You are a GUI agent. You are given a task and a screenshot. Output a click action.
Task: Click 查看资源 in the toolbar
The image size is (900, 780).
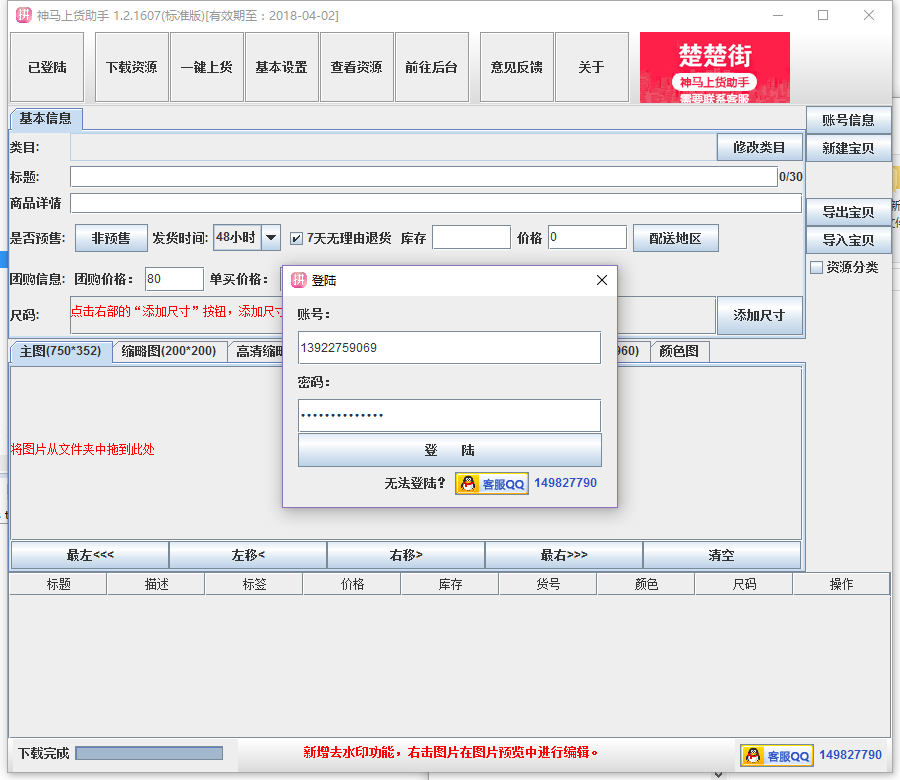(356, 67)
